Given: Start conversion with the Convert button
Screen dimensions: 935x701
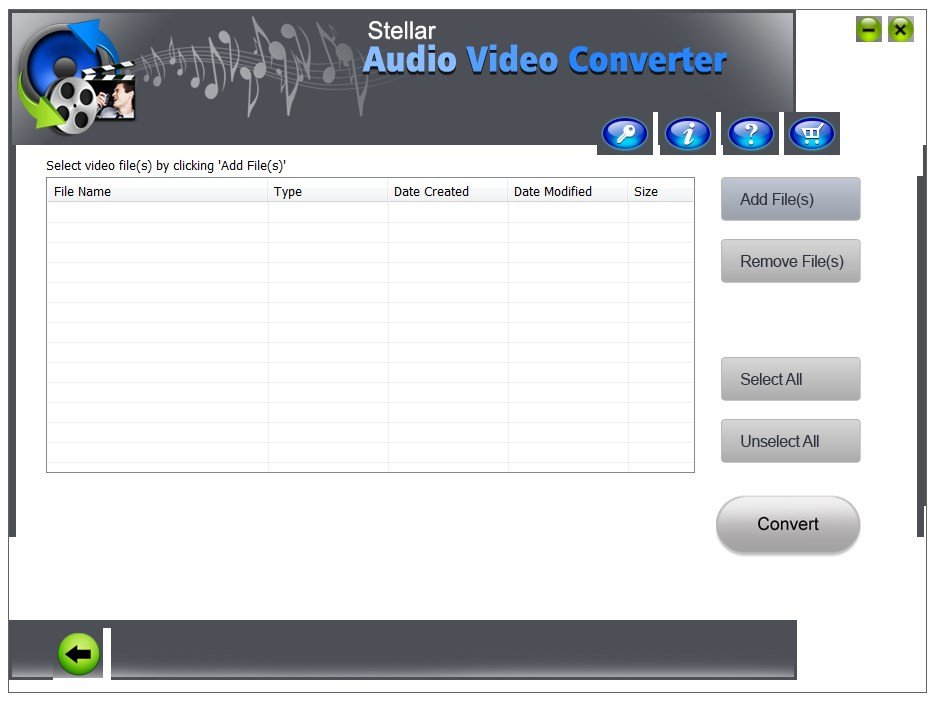Looking at the screenshot, I should click(x=788, y=524).
